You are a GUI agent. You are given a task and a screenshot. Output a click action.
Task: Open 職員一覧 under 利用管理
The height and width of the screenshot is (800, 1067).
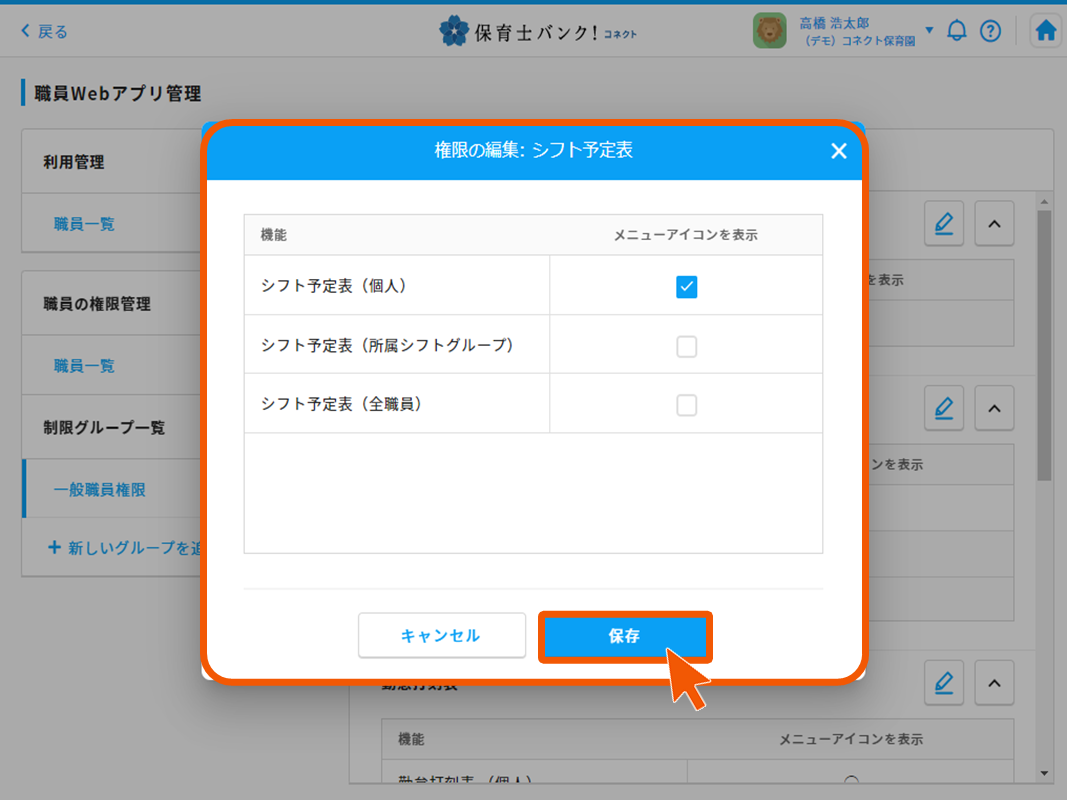(x=84, y=224)
